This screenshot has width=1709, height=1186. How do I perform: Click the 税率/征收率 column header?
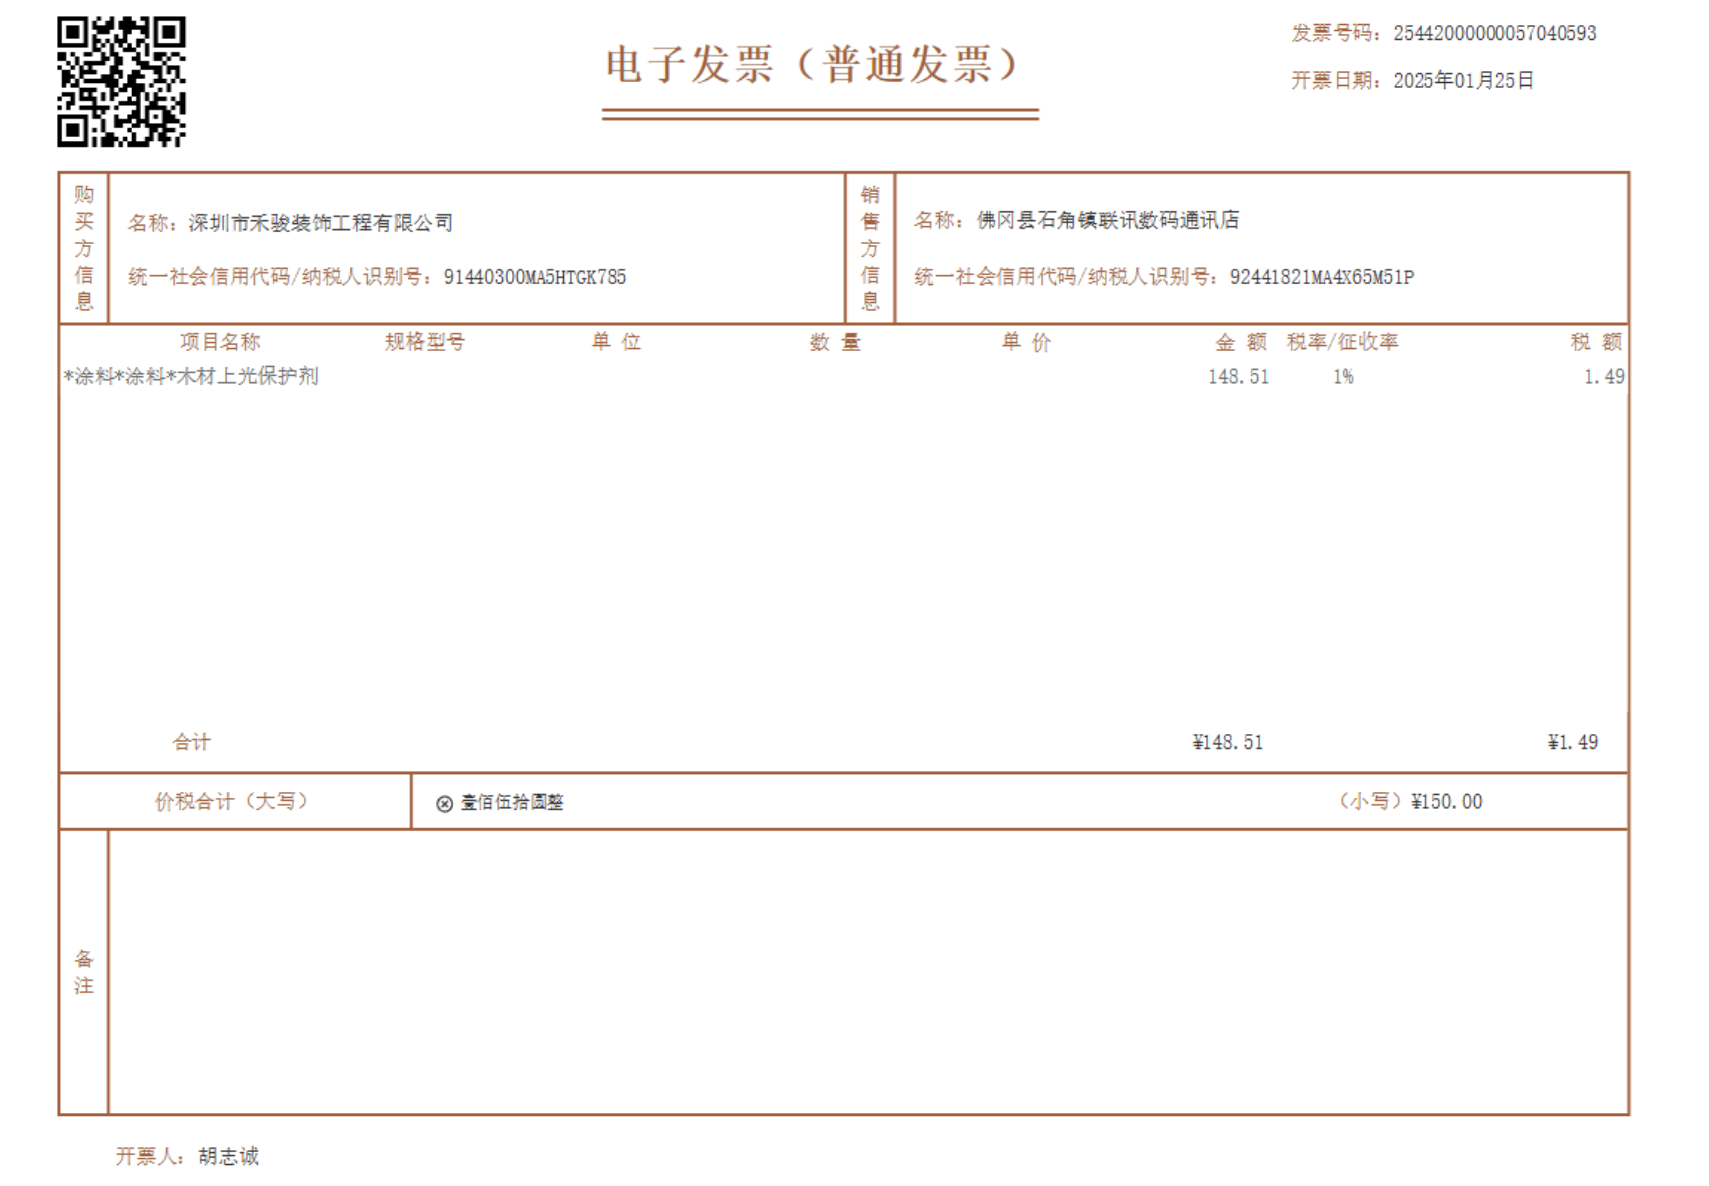tap(1342, 342)
